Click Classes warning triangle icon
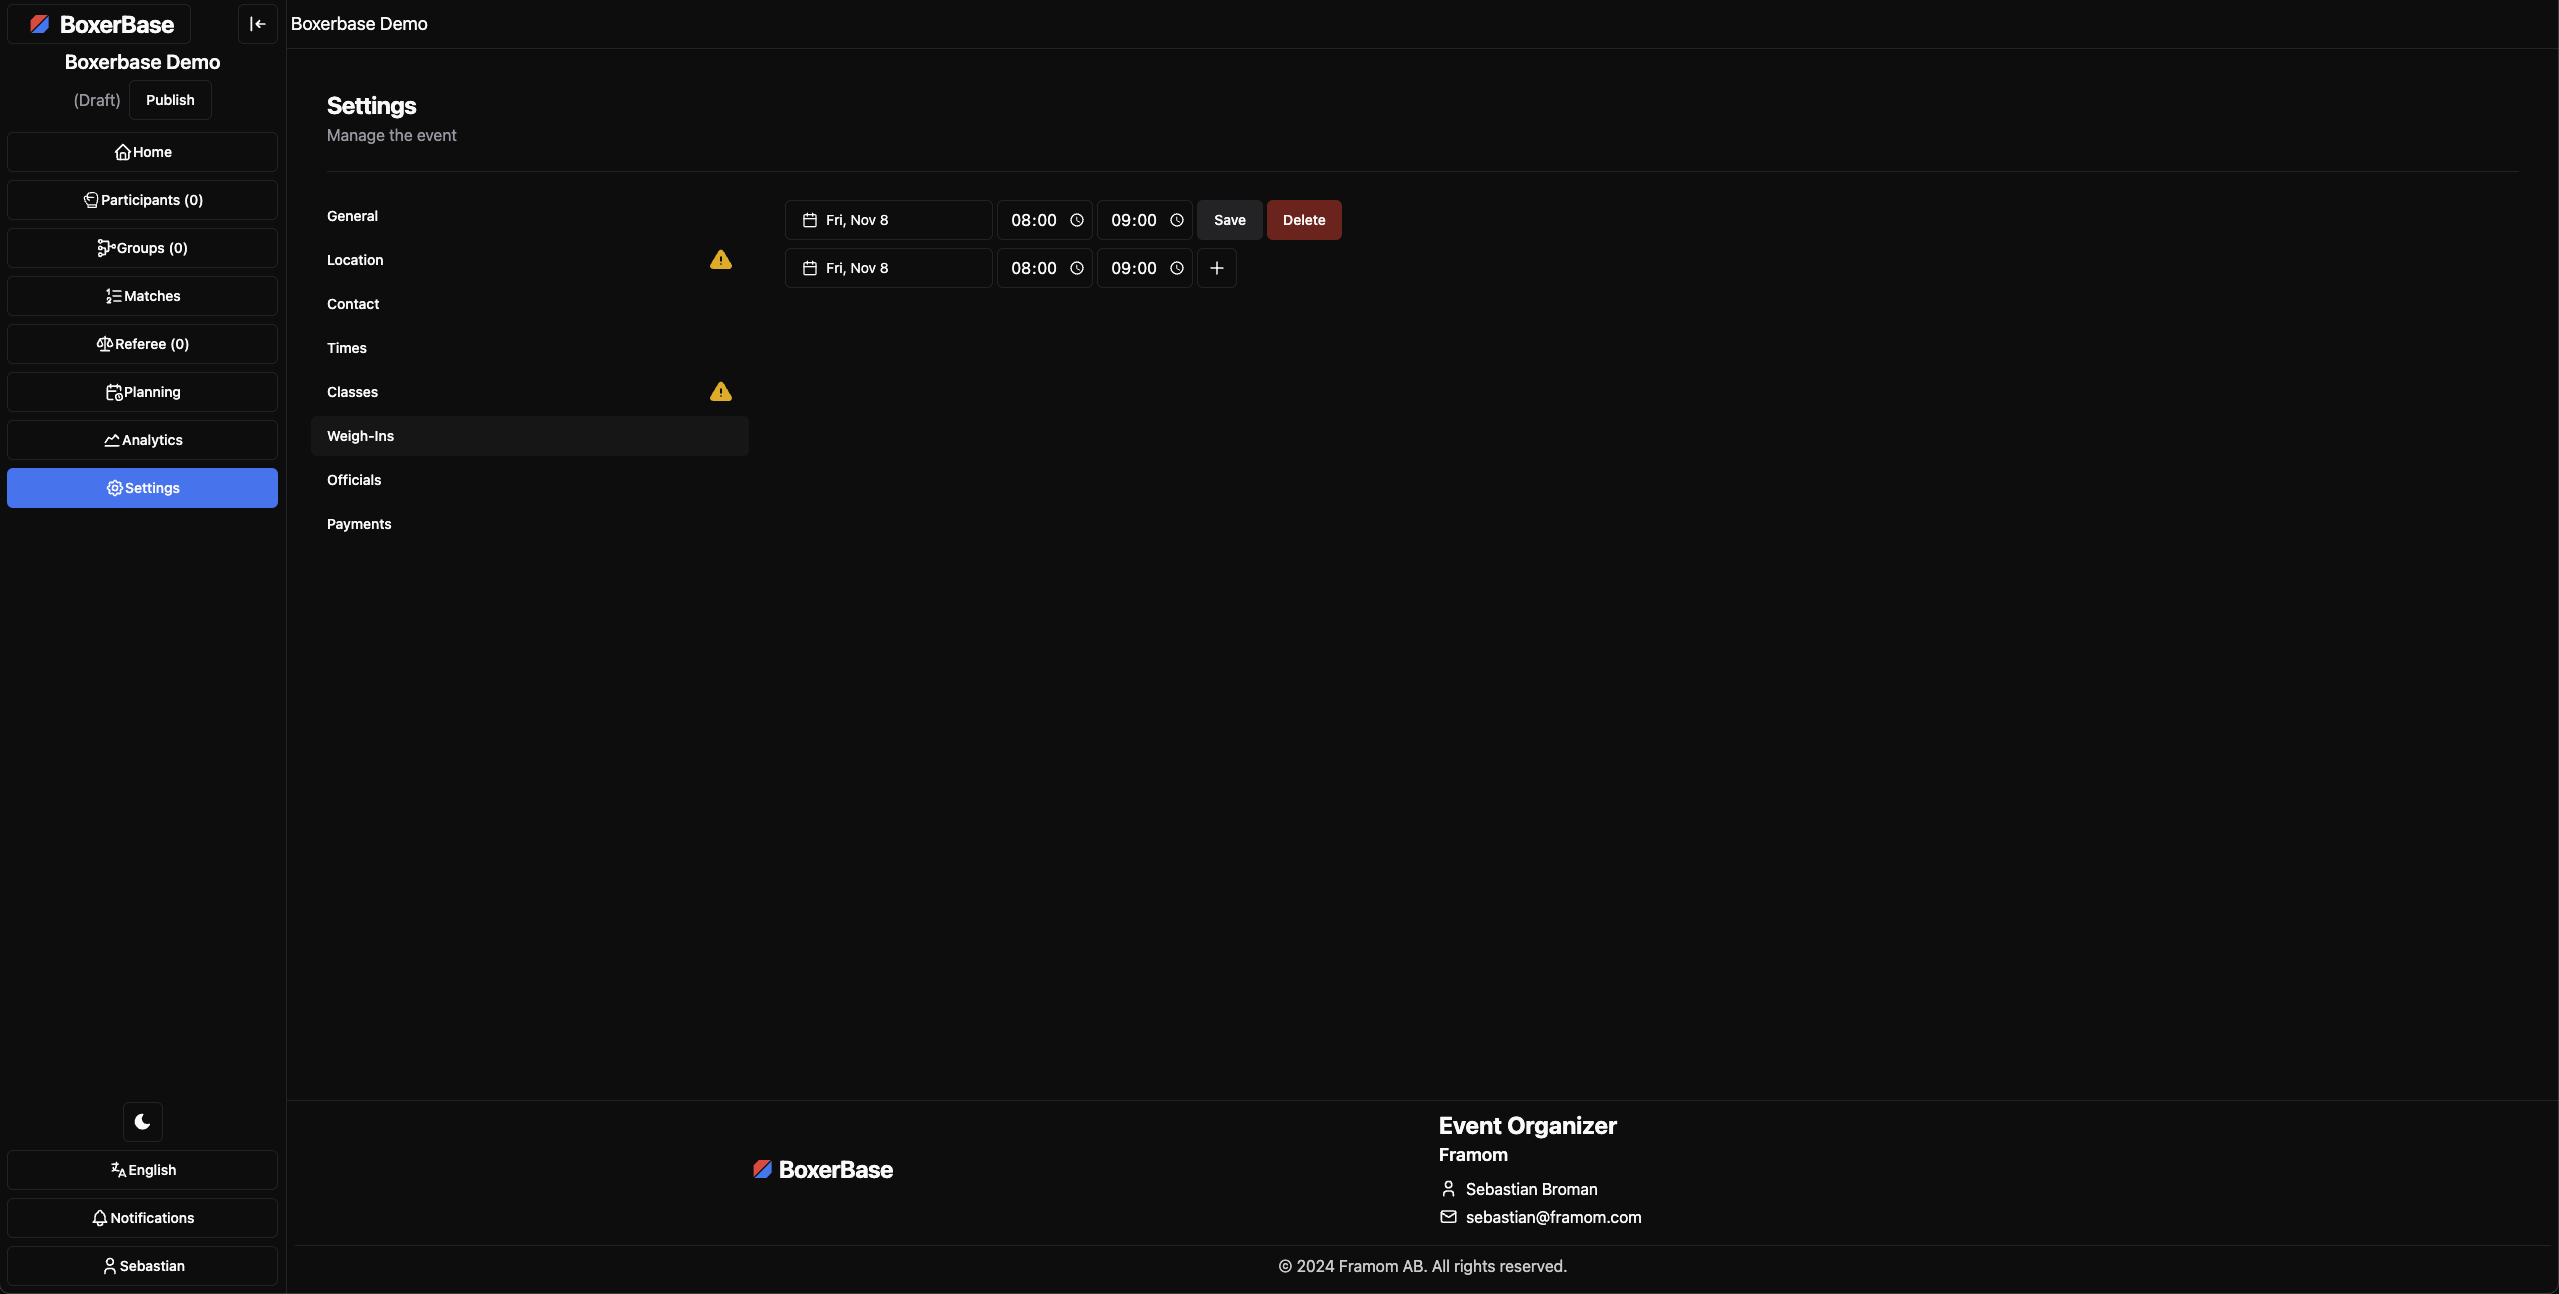Image resolution: width=2559 pixels, height=1294 pixels. (720, 392)
